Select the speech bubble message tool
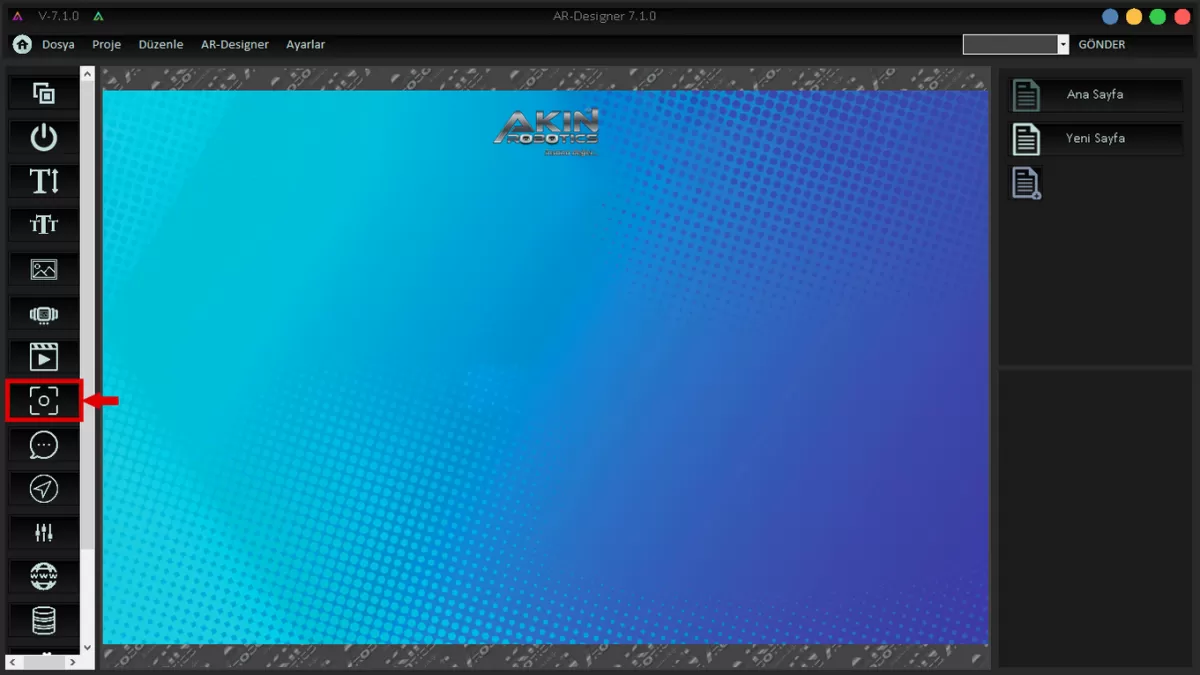The height and width of the screenshot is (675, 1200). click(44, 445)
